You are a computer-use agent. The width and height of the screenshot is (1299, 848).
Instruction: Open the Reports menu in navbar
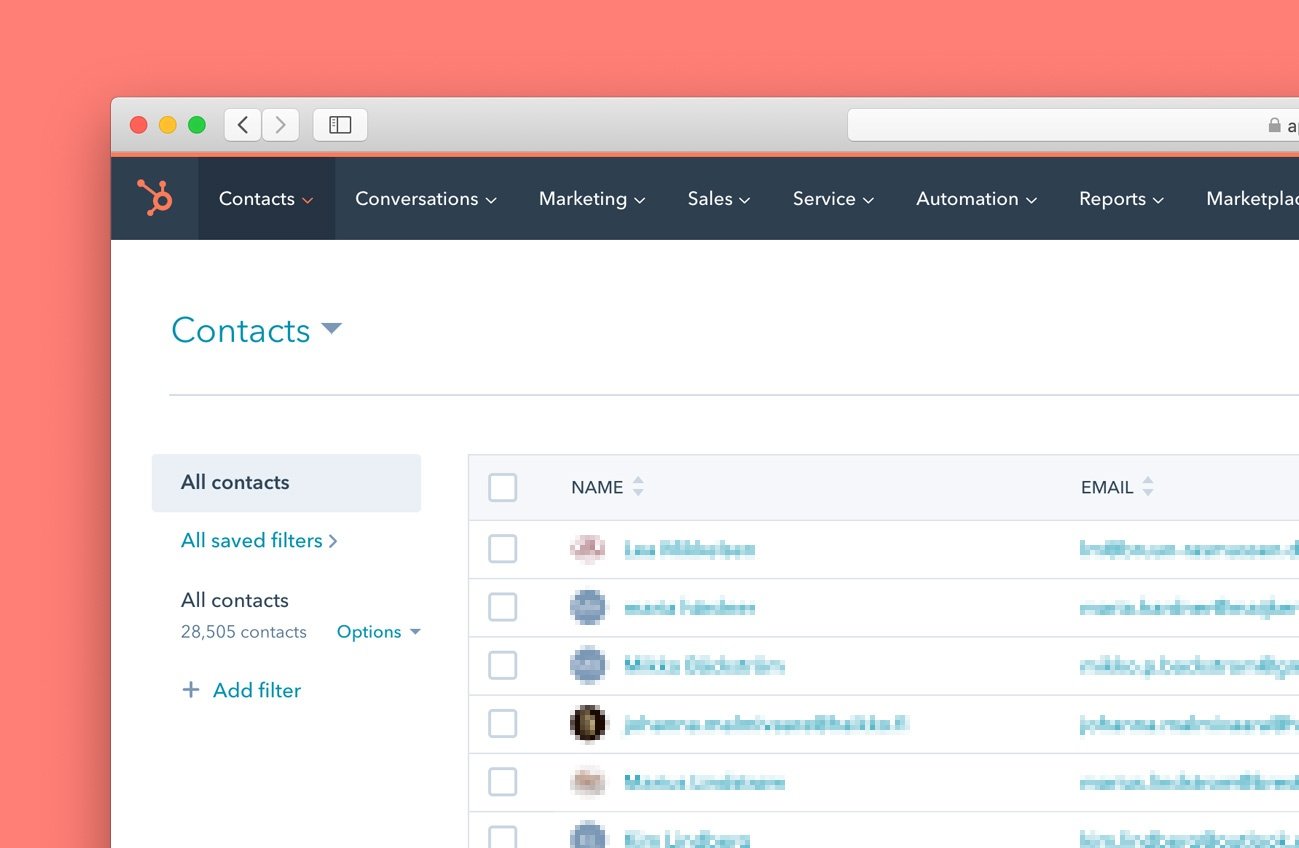pyautogui.click(x=1121, y=199)
